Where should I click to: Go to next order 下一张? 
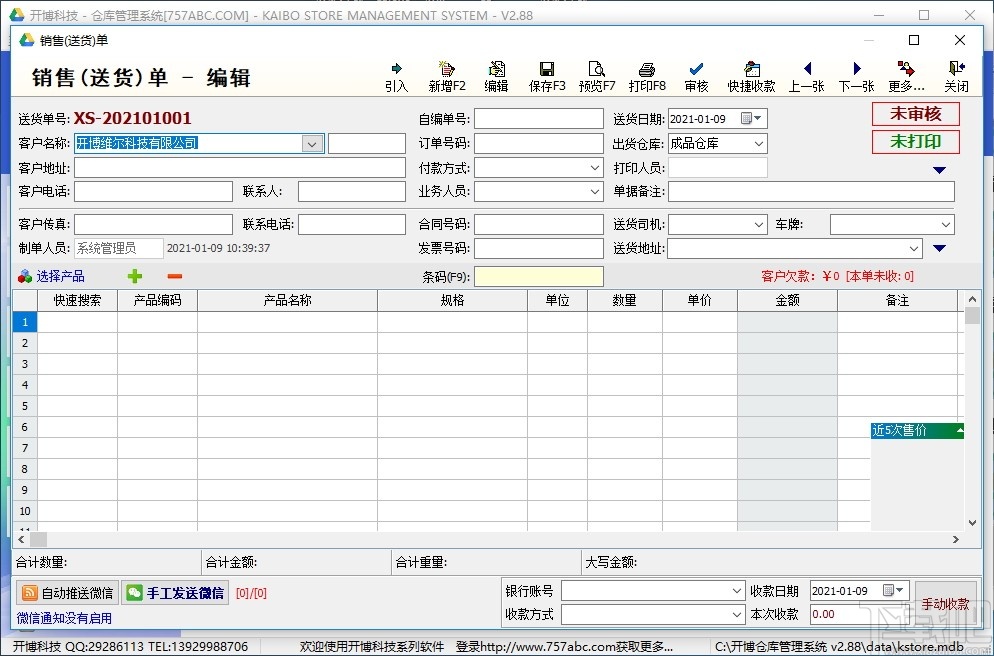point(856,77)
